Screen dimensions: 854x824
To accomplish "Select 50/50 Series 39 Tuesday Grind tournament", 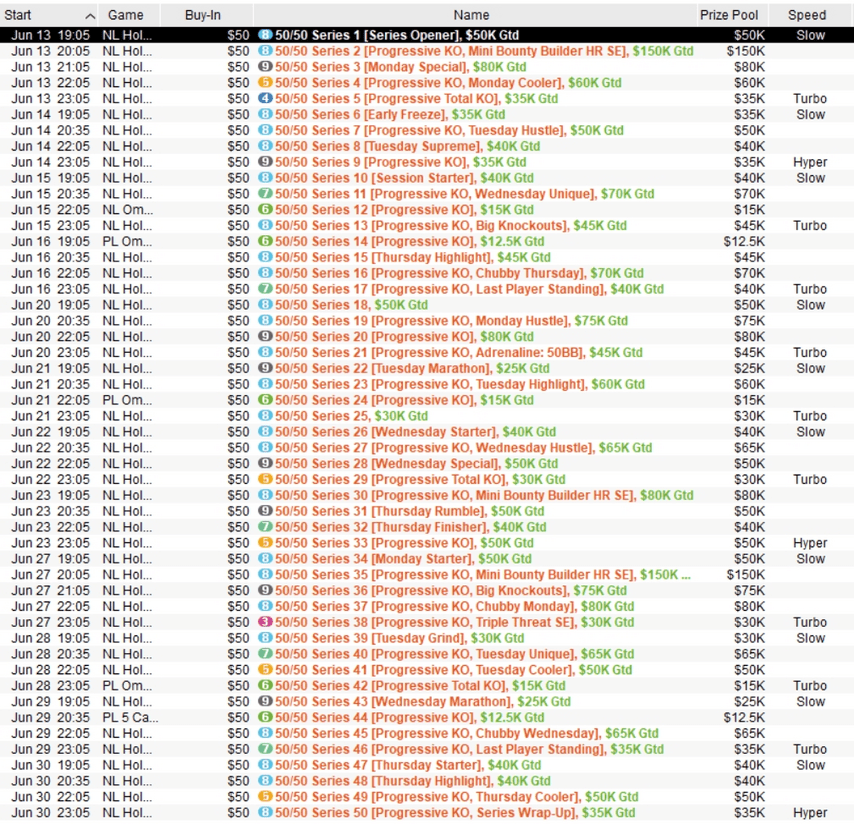I will (427, 638).
